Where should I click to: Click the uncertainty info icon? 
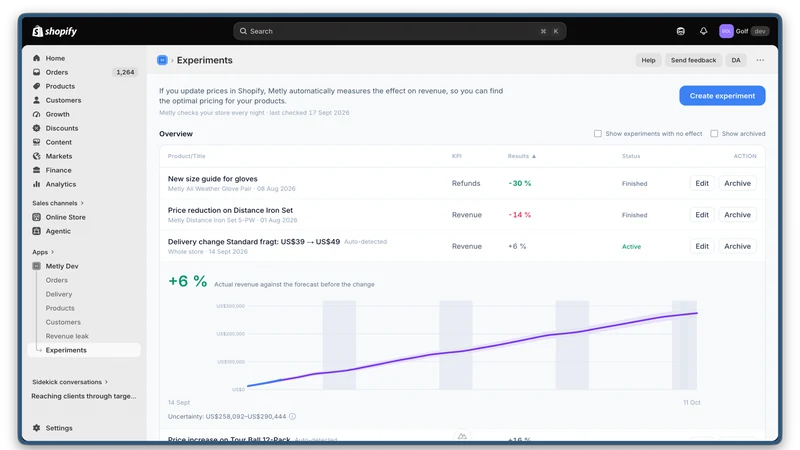click(292, 416)
